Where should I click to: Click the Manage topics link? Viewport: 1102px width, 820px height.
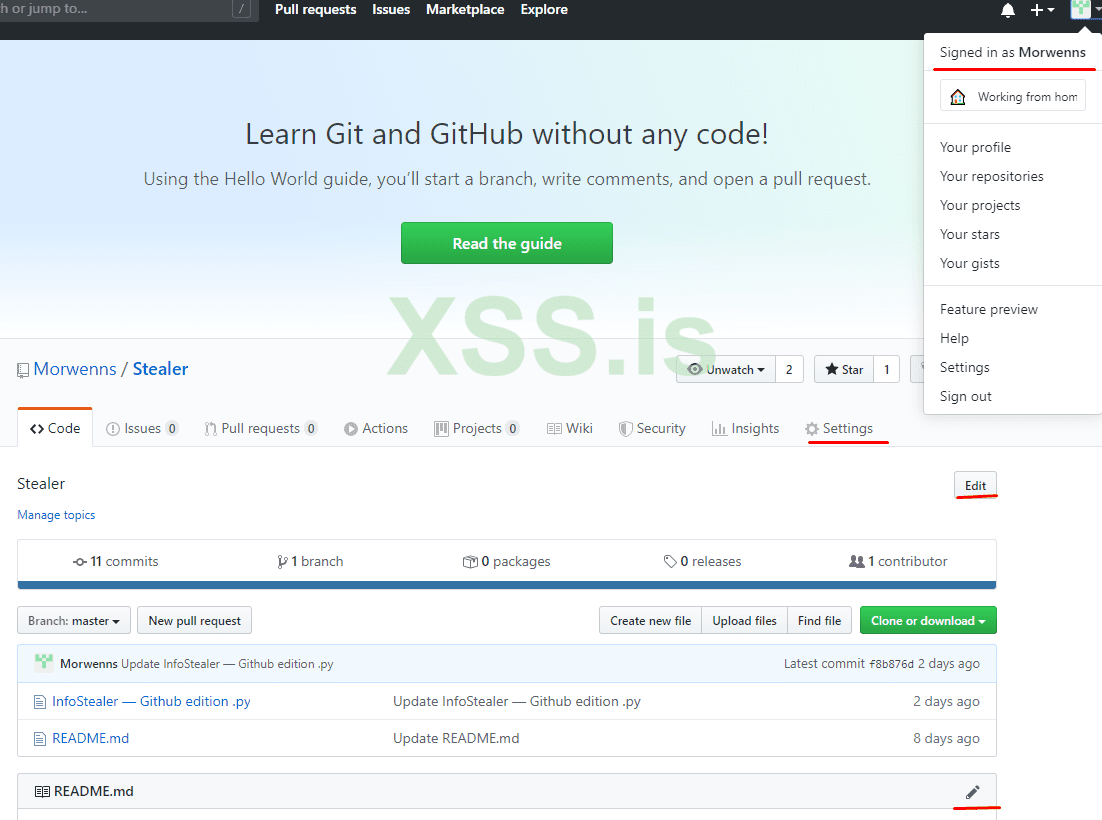56,515
